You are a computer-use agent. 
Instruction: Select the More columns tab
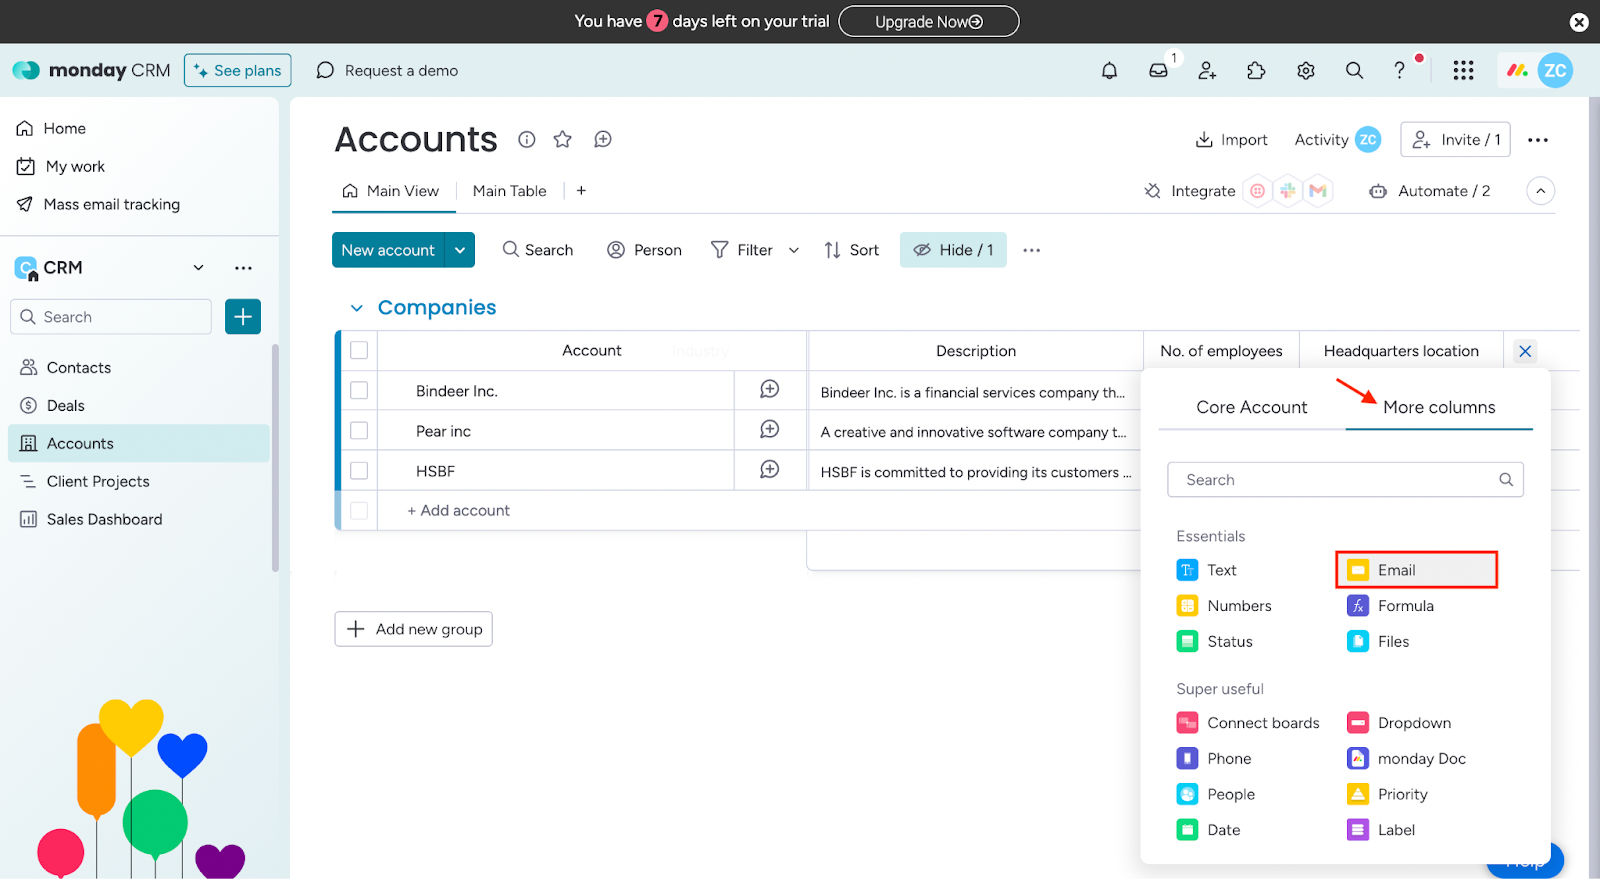(x=1439, y=407)
